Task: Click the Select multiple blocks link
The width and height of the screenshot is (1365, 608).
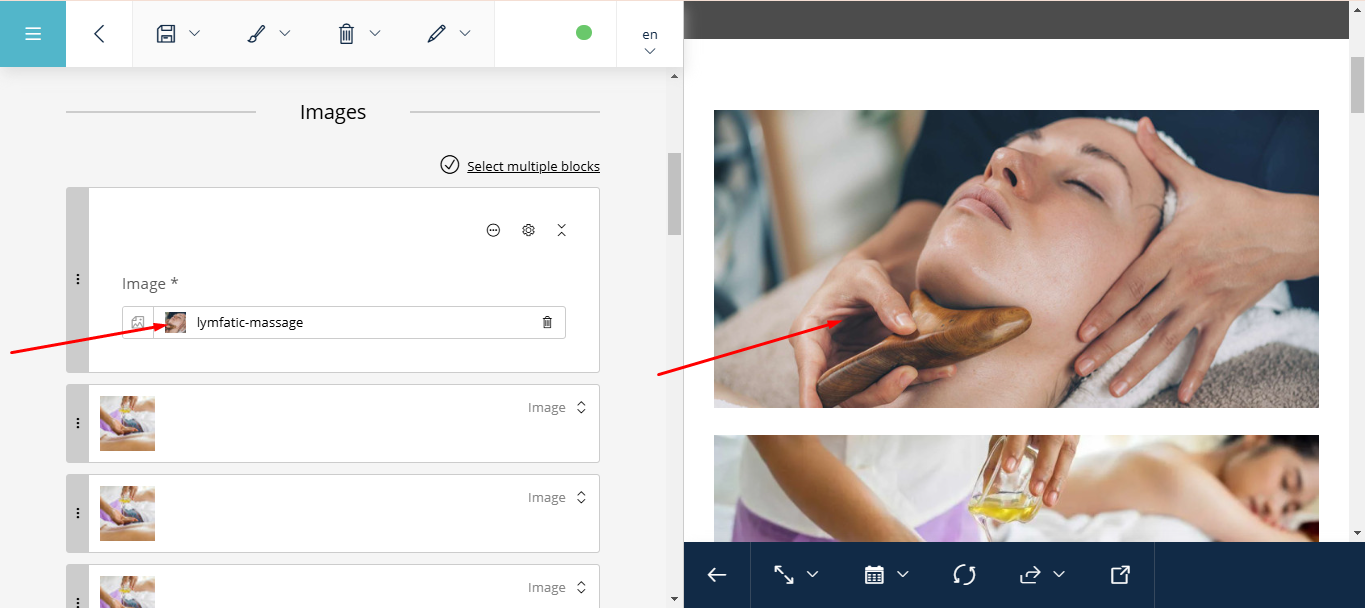Action: pos(533,166)
